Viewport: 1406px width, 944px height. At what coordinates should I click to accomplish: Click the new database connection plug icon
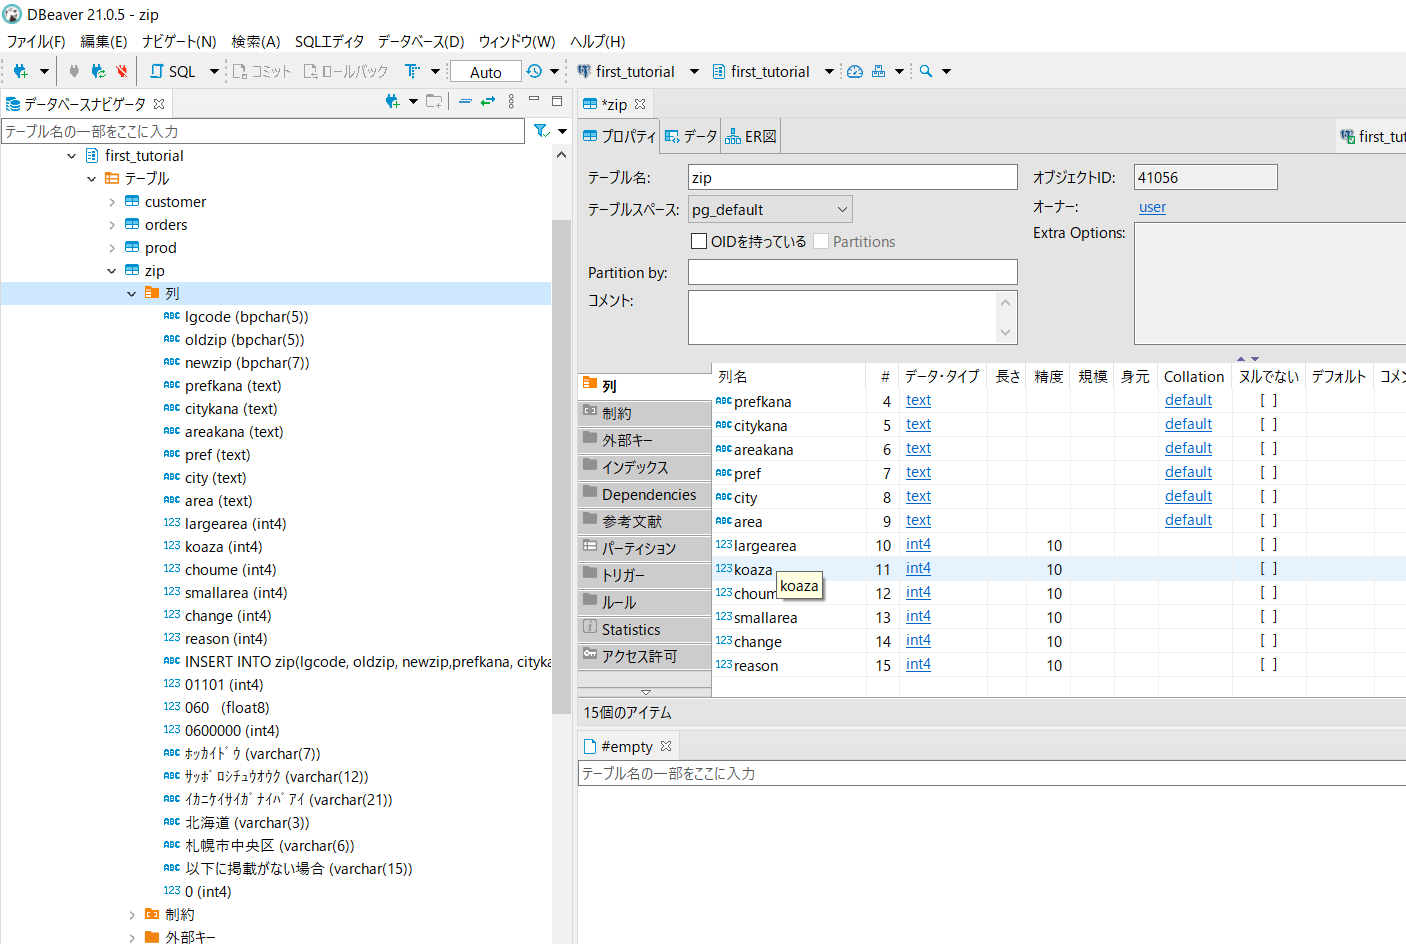coord(20,71)
